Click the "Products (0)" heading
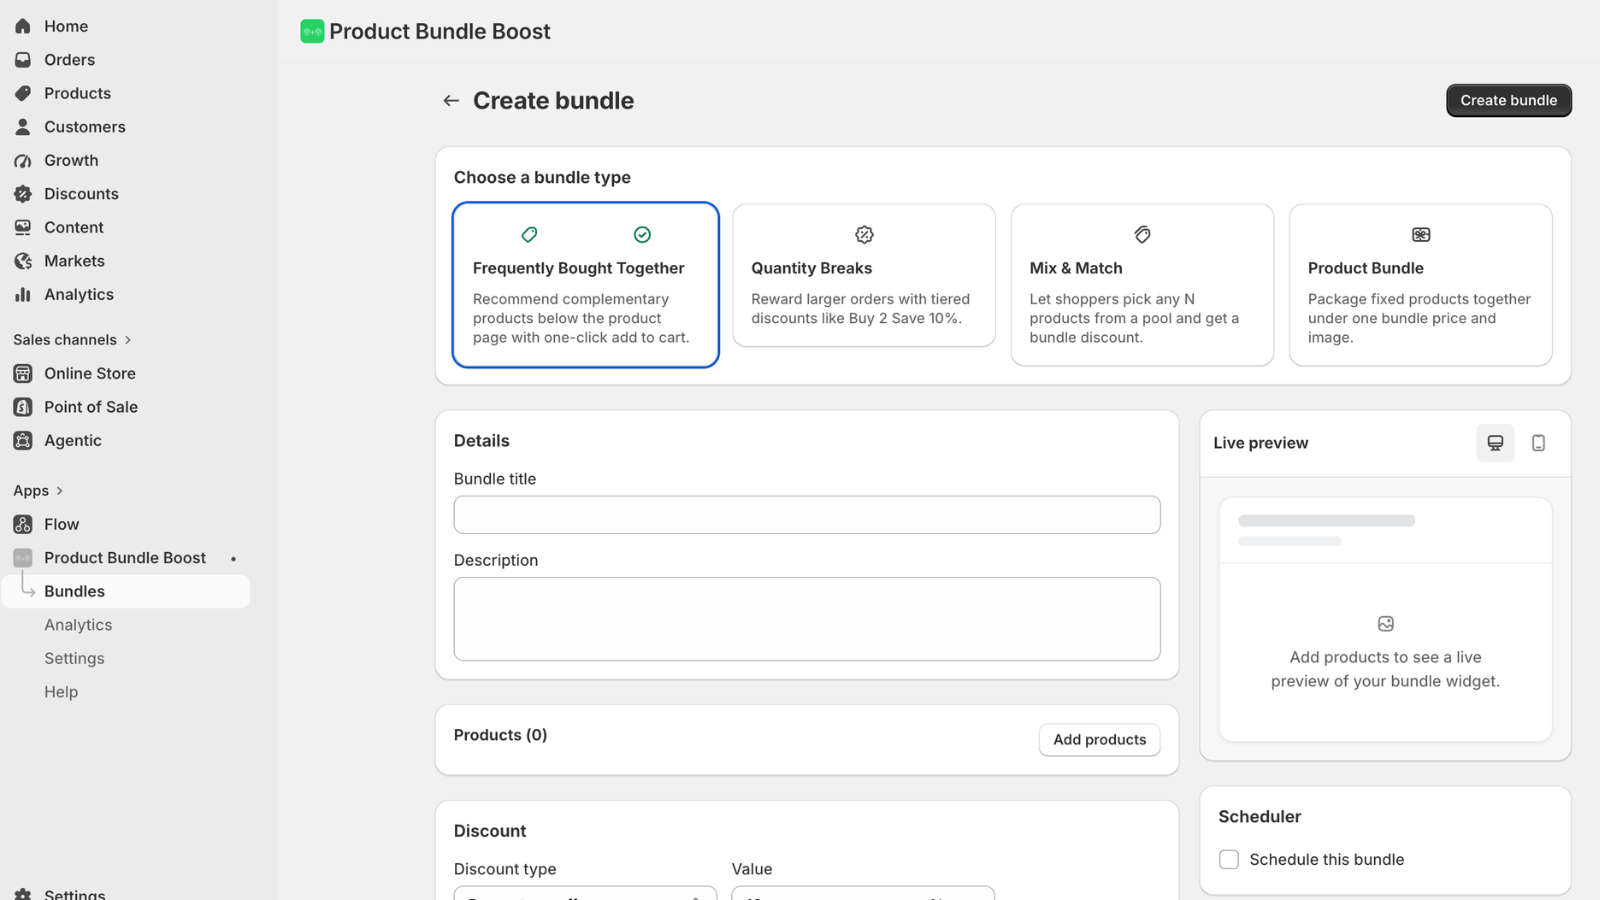1600x900 pixels. (x=500, y=735)
